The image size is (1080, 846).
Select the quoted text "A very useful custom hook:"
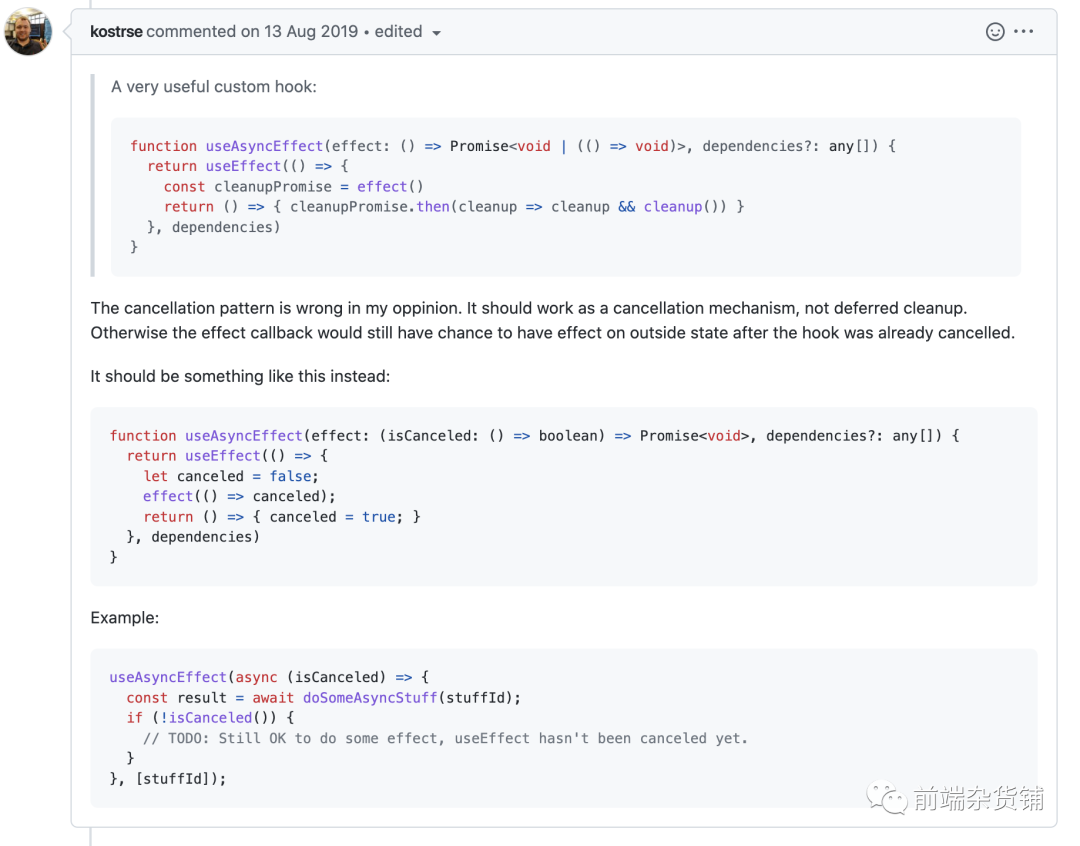tap(214, 87)
